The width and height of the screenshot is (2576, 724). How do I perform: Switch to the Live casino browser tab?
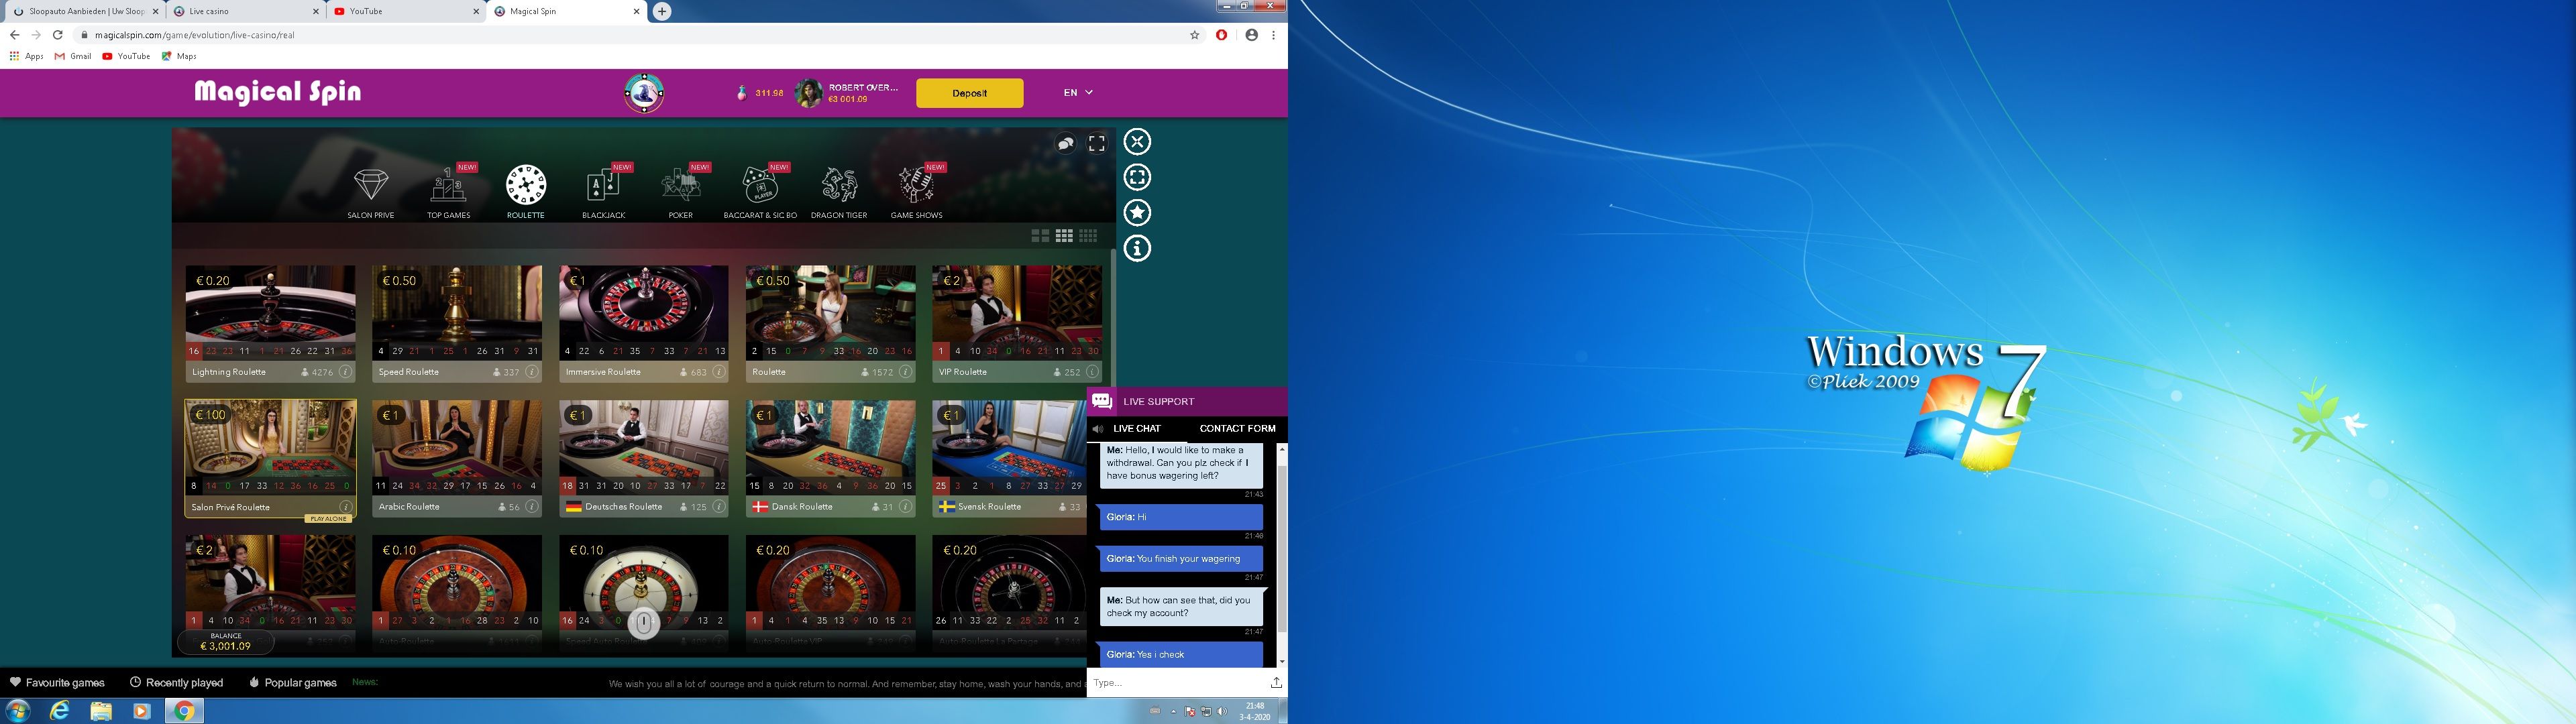(x=246, y=11)
